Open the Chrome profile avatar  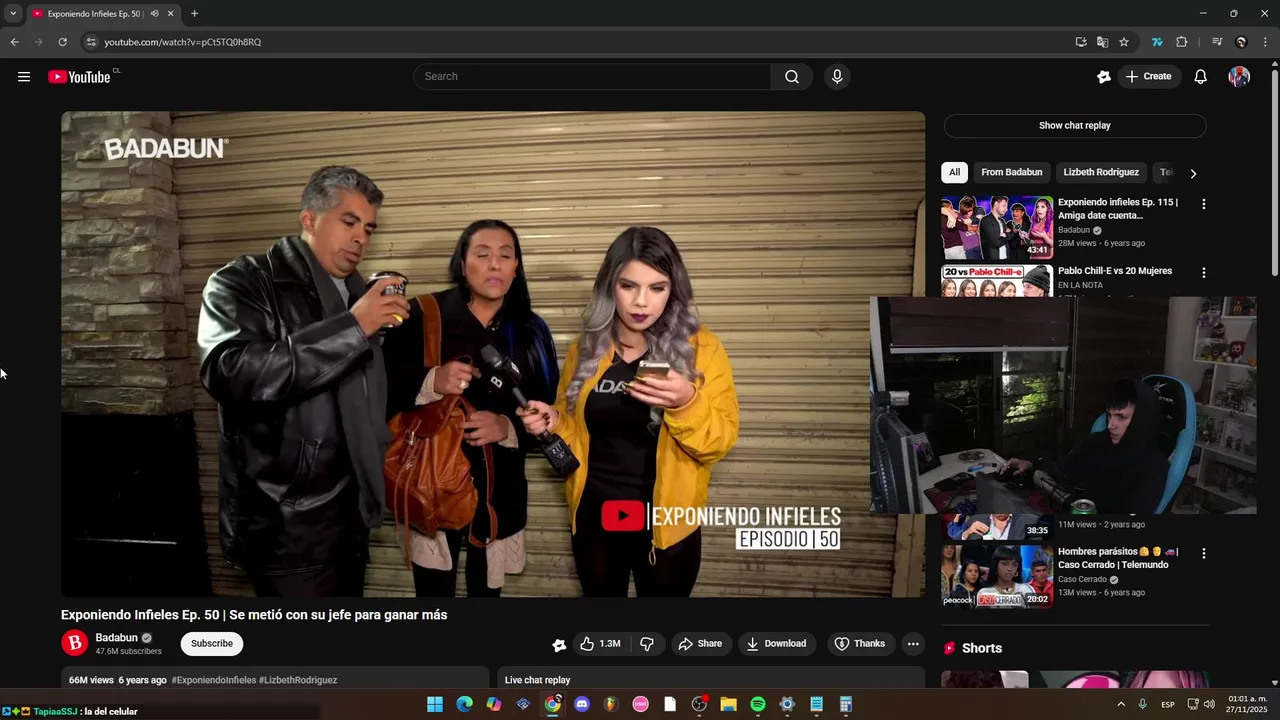click(1241, 42)
